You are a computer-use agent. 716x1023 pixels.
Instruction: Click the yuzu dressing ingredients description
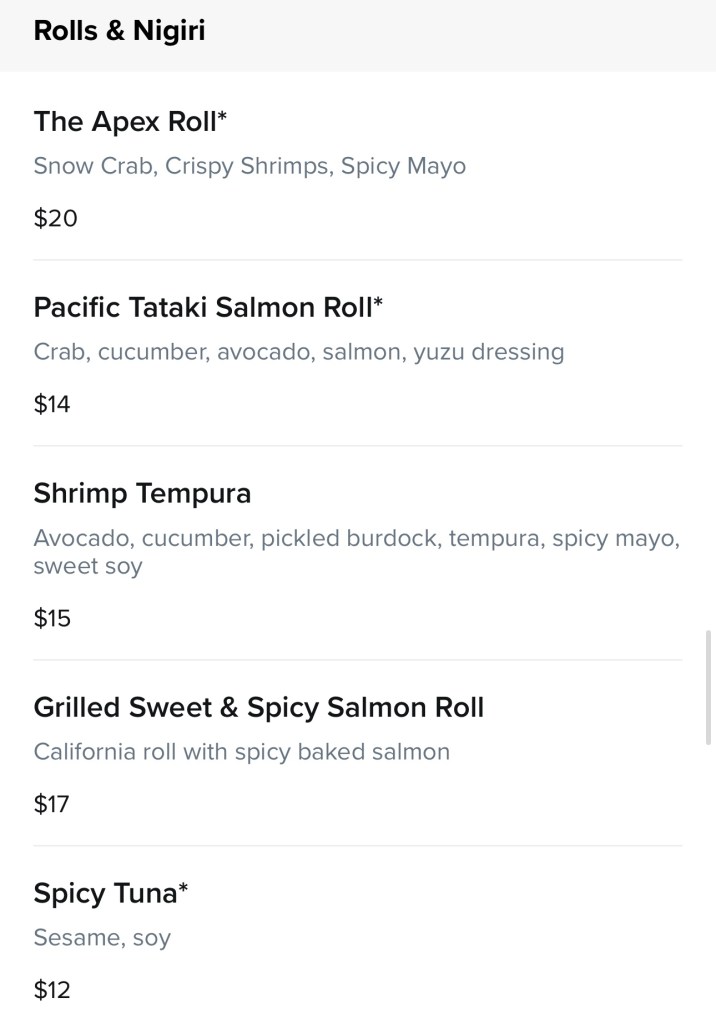point(298,352)
